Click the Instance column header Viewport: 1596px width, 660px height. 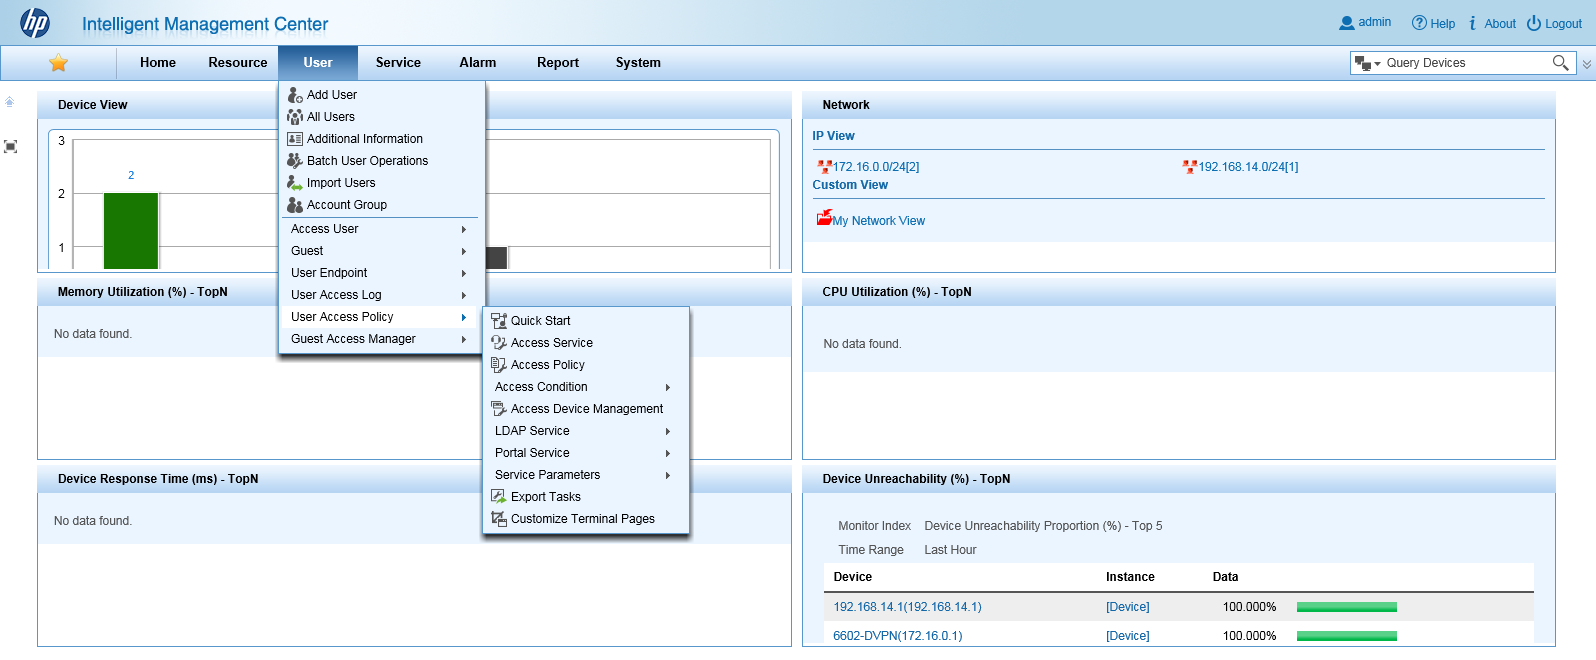click(1130, 577)
